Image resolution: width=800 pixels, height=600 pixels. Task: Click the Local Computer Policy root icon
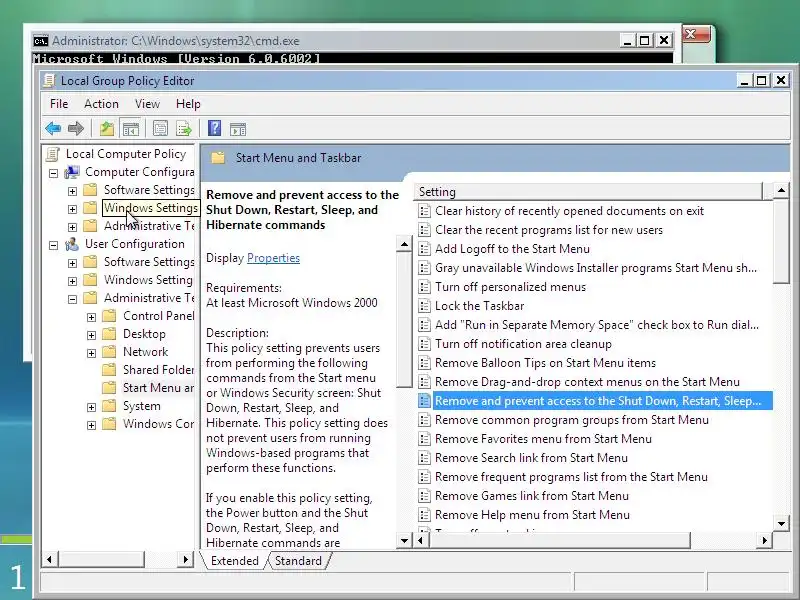point(53,154)
